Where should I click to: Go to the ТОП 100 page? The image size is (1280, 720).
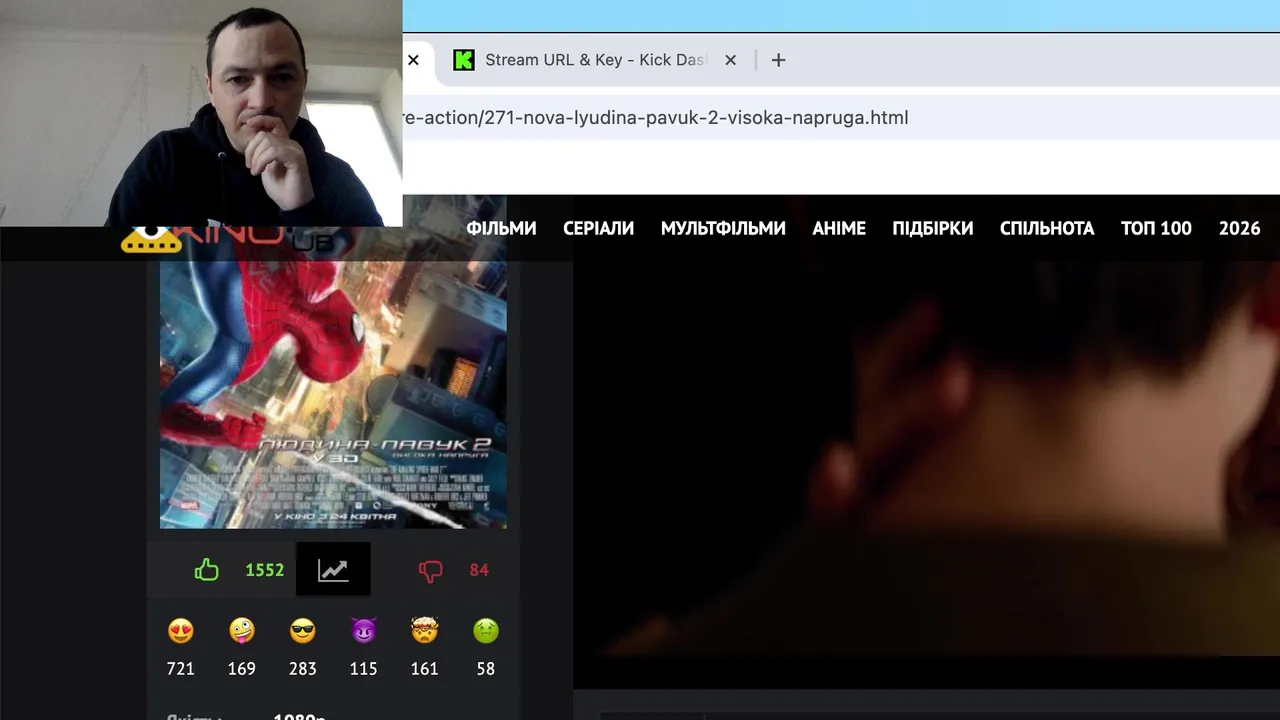coord(1156,228)
